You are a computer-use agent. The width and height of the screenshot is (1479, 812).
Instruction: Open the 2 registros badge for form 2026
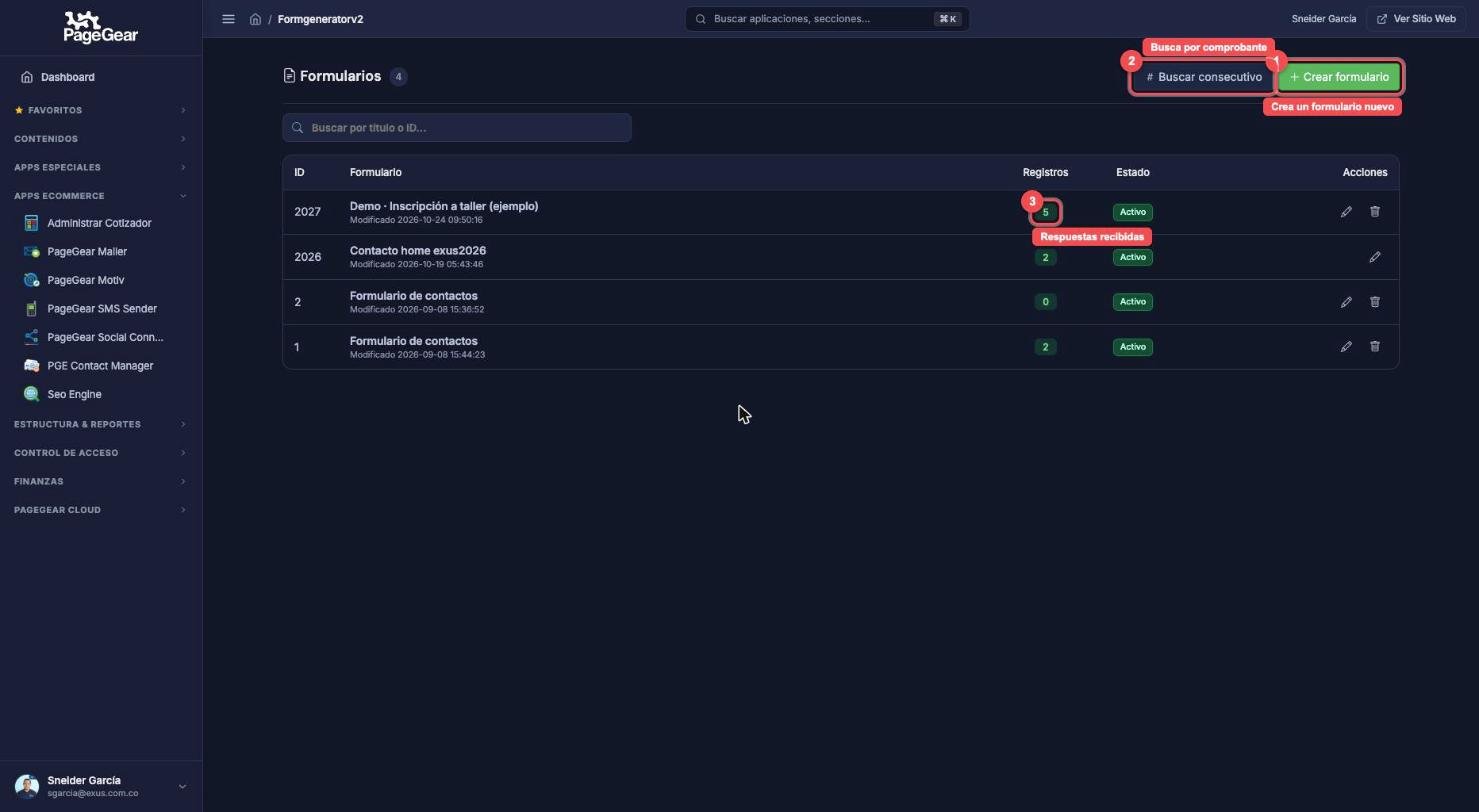click(x=1045, y=257)
